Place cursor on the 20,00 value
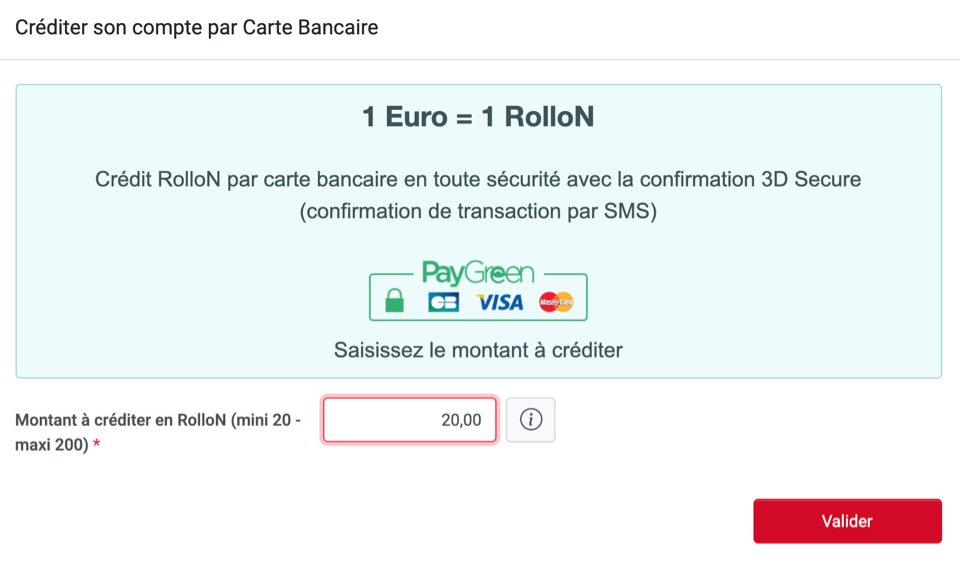Screen dimensions: 960x563 pyautogui.click(x=461, y=420)
